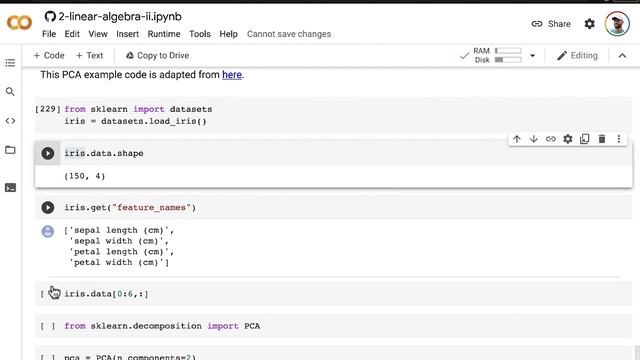This screenshot has height=360, width=640.
Task: Open the Files folder sidebar icon
Action: [x=10, y=150]
